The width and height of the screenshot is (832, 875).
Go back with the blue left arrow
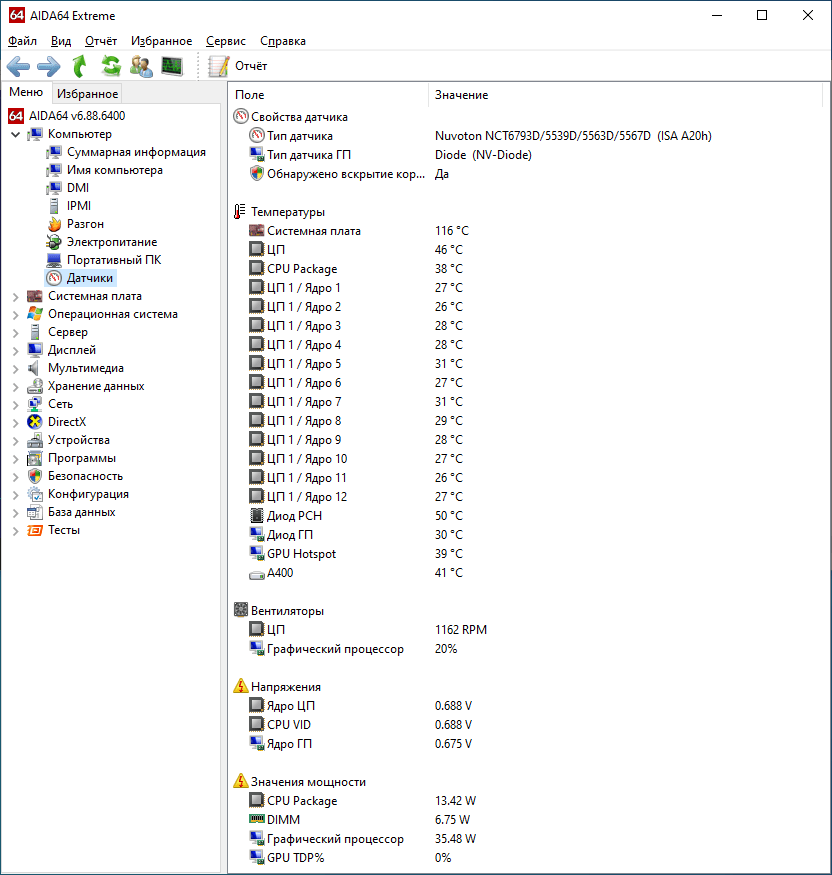pos(18,66)
